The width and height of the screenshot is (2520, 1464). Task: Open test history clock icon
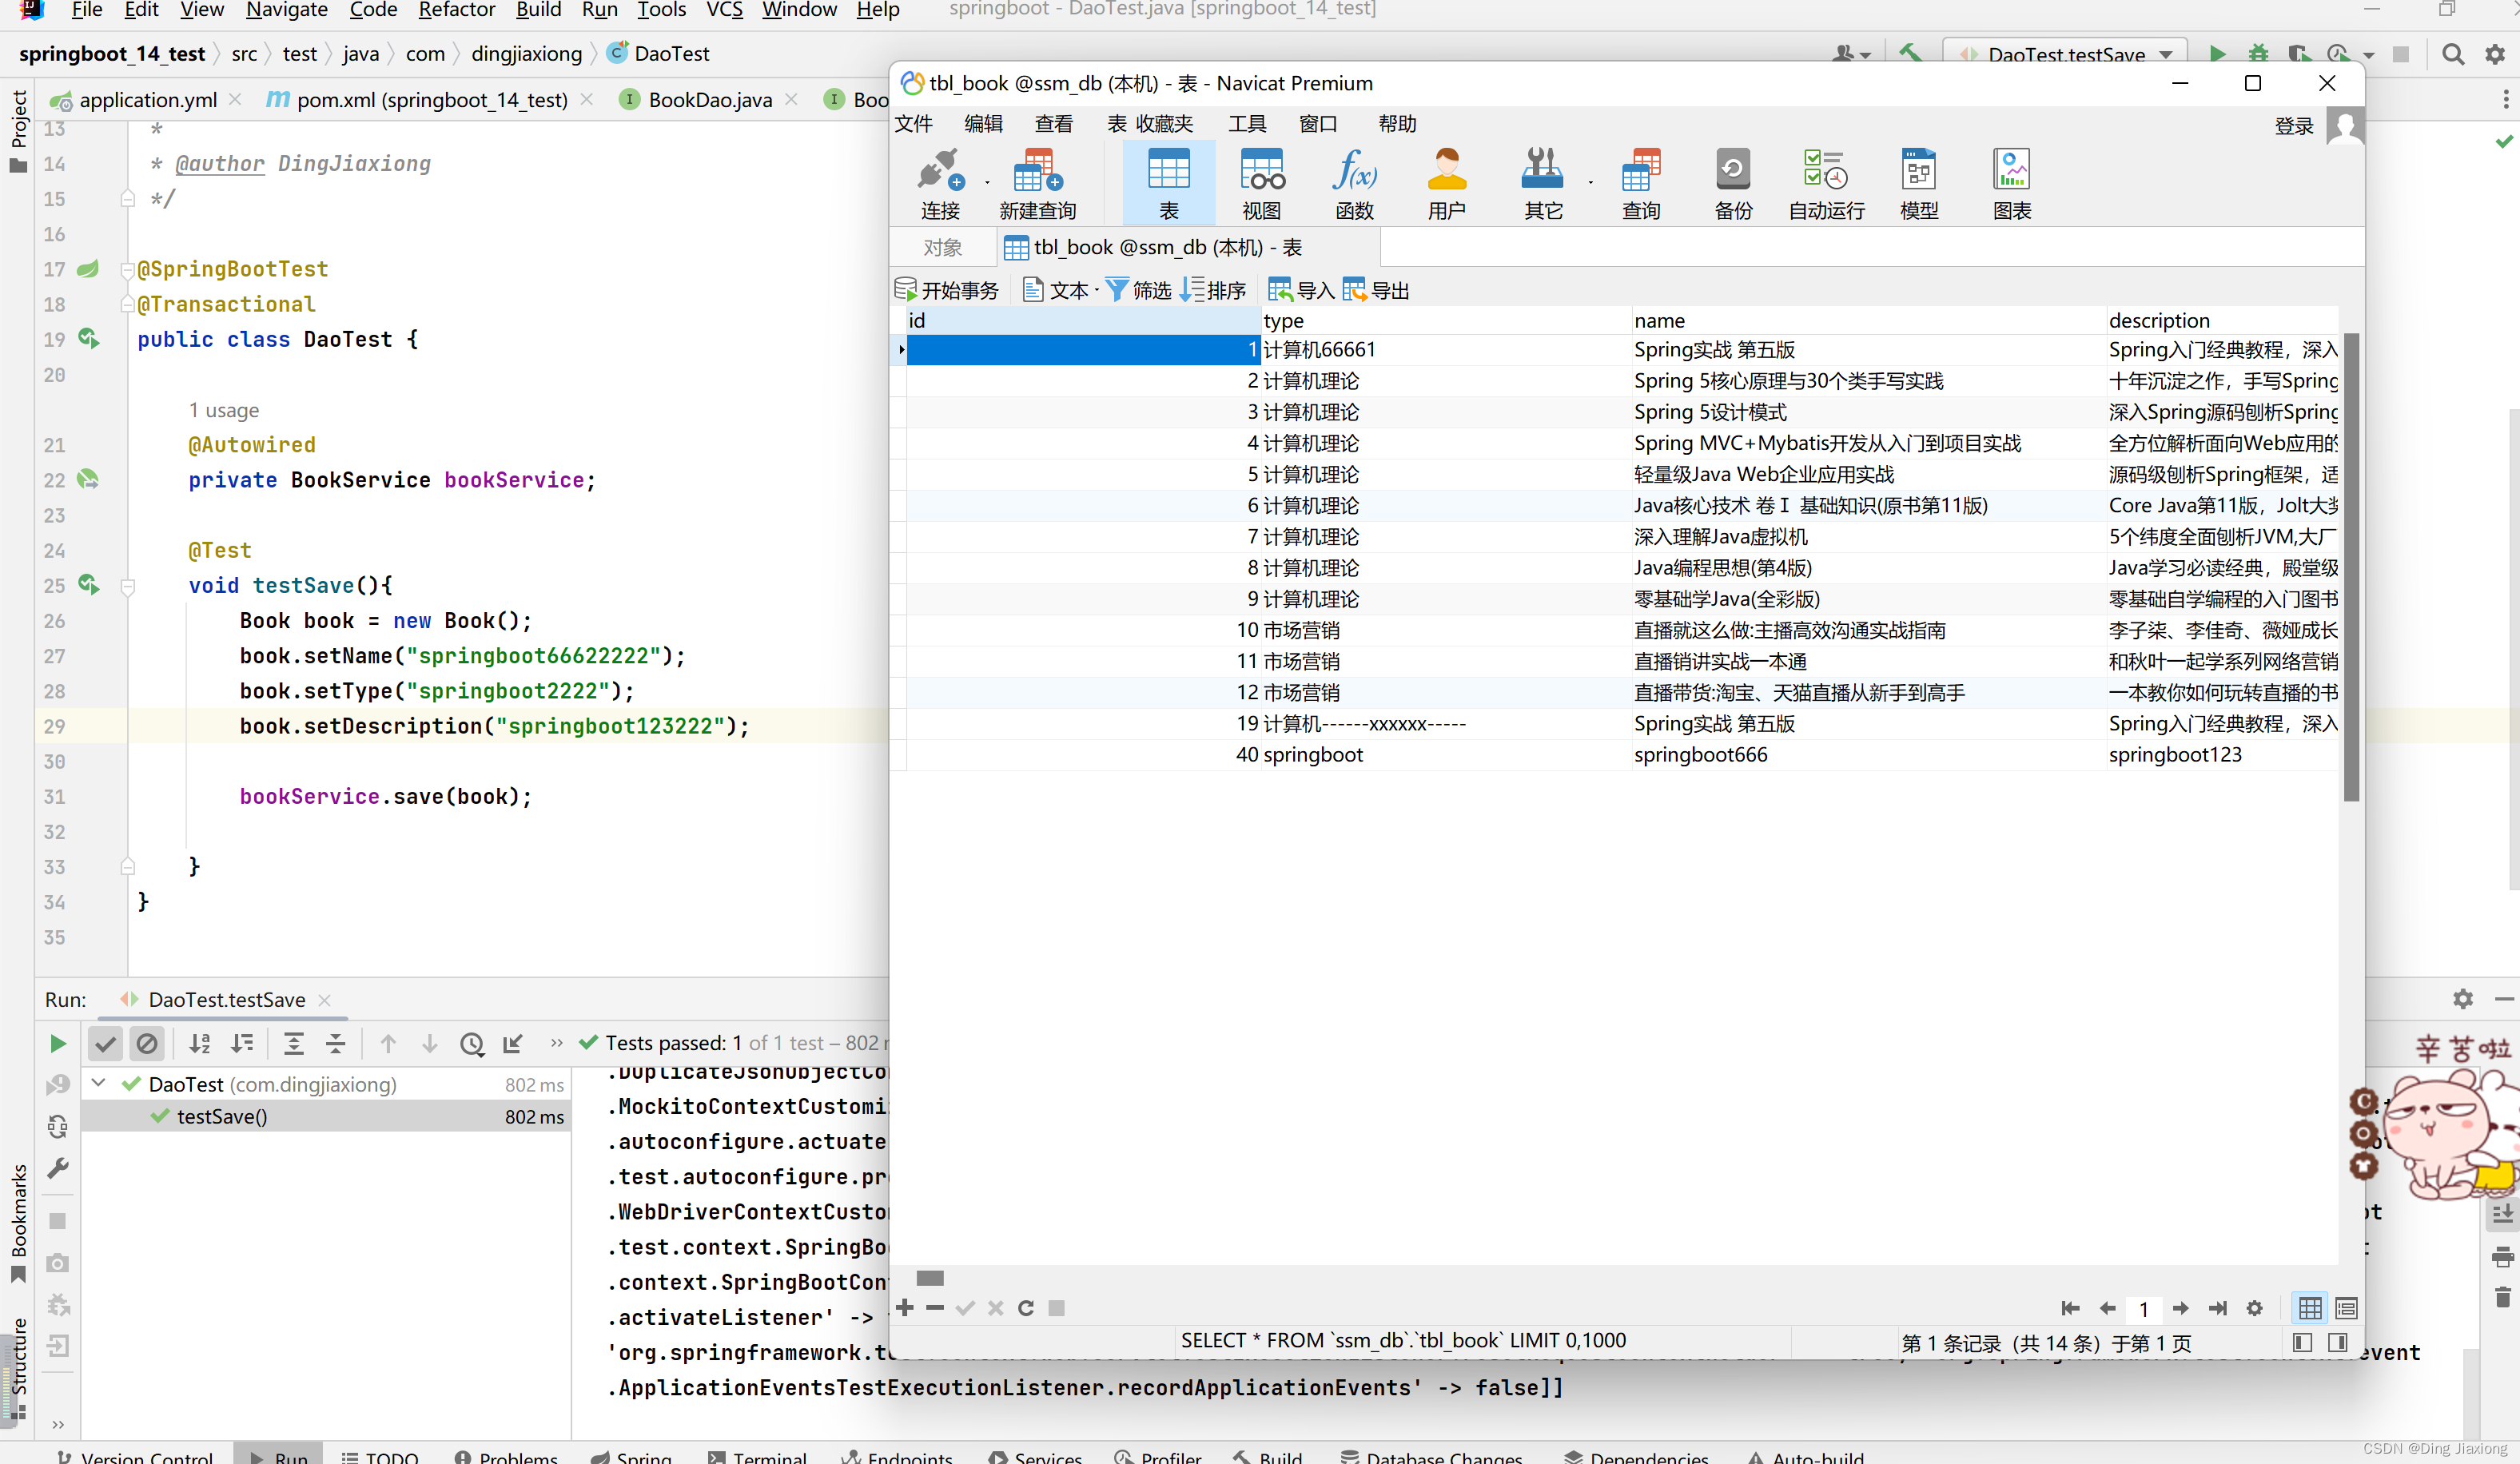(x=472, y=1044)
